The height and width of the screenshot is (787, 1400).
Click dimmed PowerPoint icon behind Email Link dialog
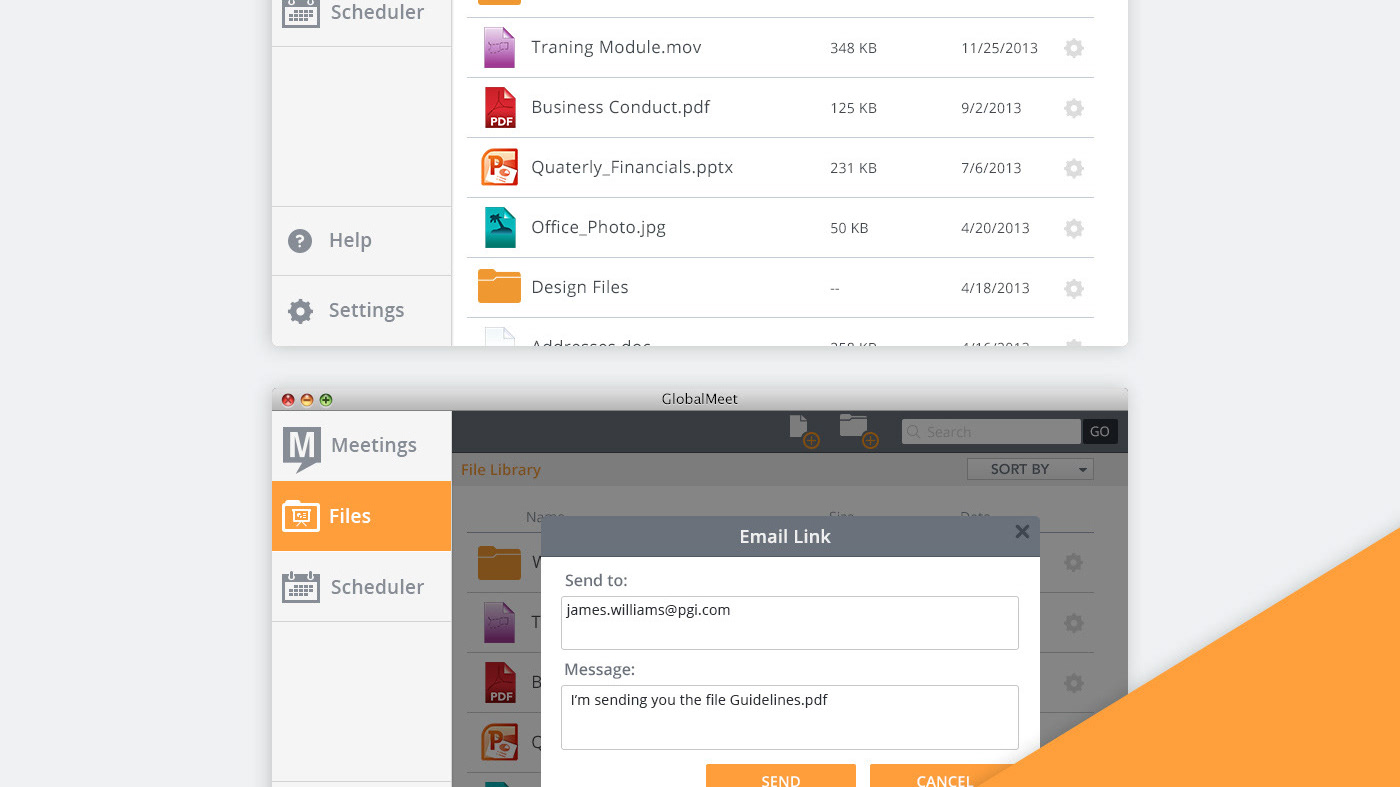[x=499, y=742]
